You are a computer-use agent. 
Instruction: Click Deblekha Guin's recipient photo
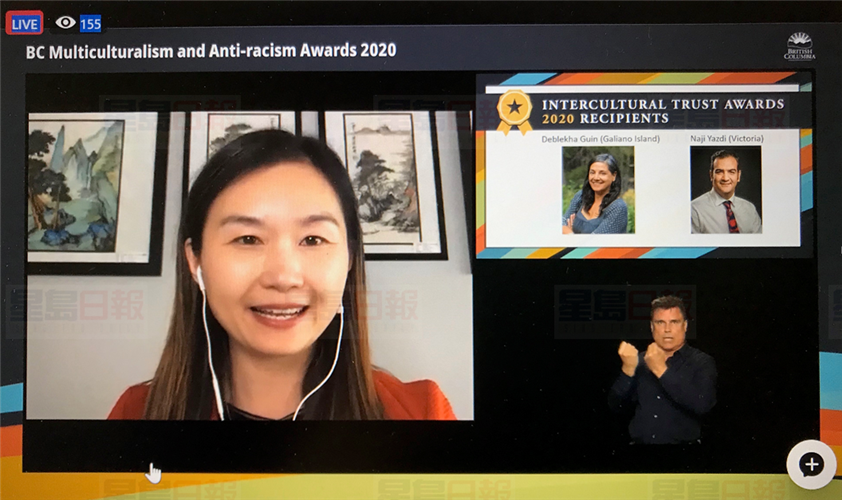(x=597, y=190)
